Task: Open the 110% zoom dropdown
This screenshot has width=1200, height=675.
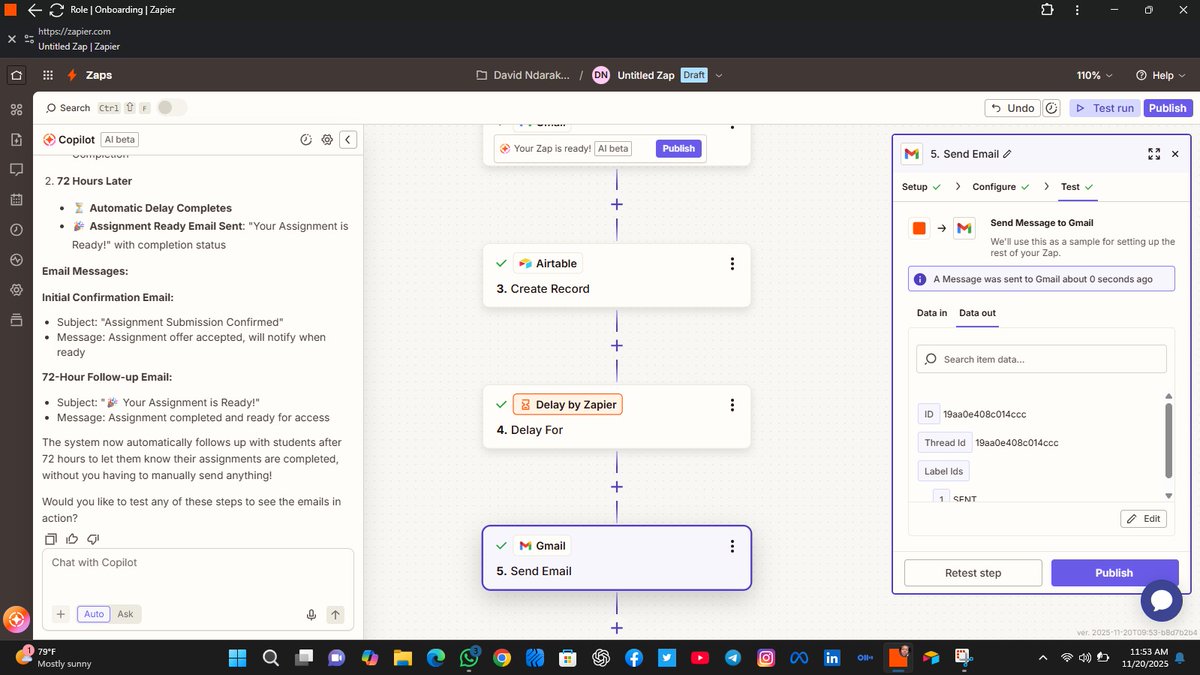Action: coord(1094,74)
